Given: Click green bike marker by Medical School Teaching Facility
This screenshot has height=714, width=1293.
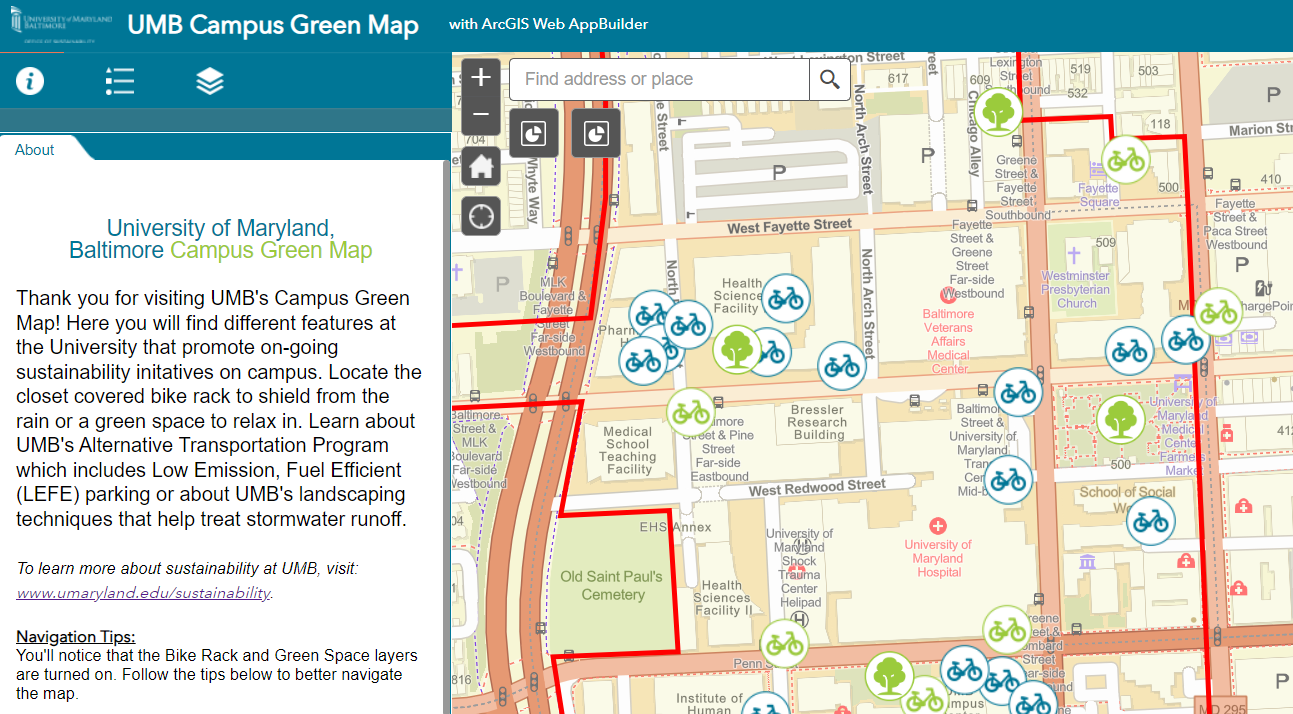Looking at the screenshot, I should point(691,411).
